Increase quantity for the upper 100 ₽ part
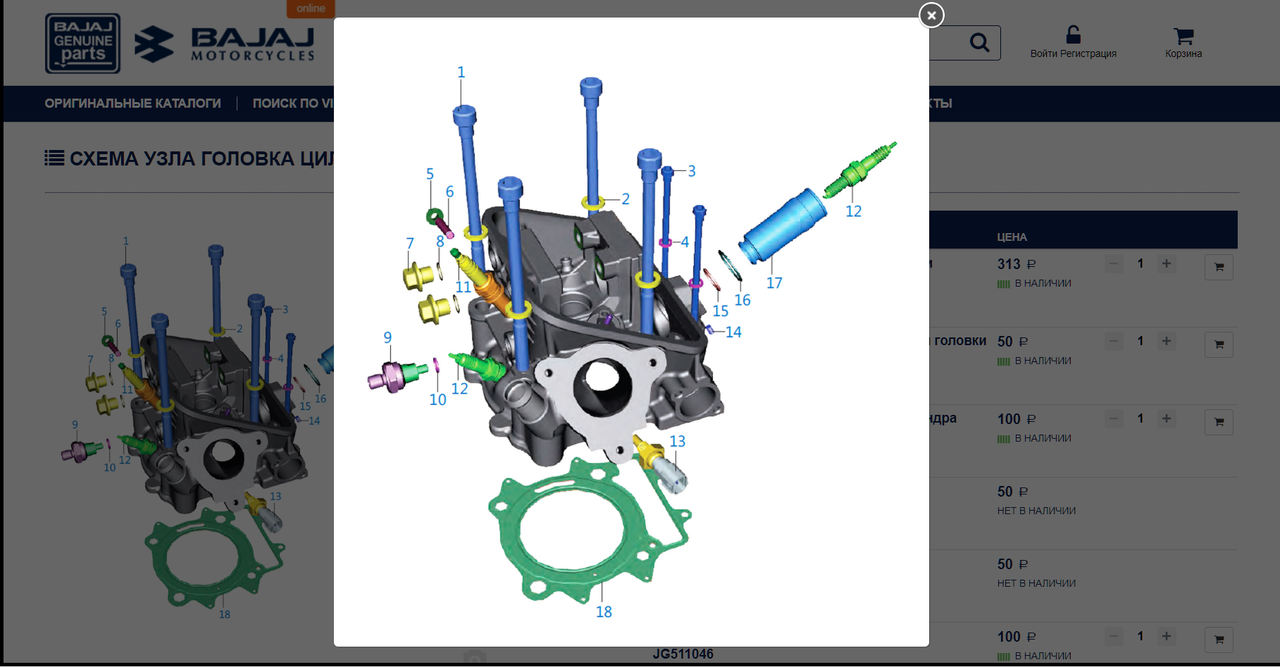The width and height of the screenshot is (1280, 667). pos(1166,419)
